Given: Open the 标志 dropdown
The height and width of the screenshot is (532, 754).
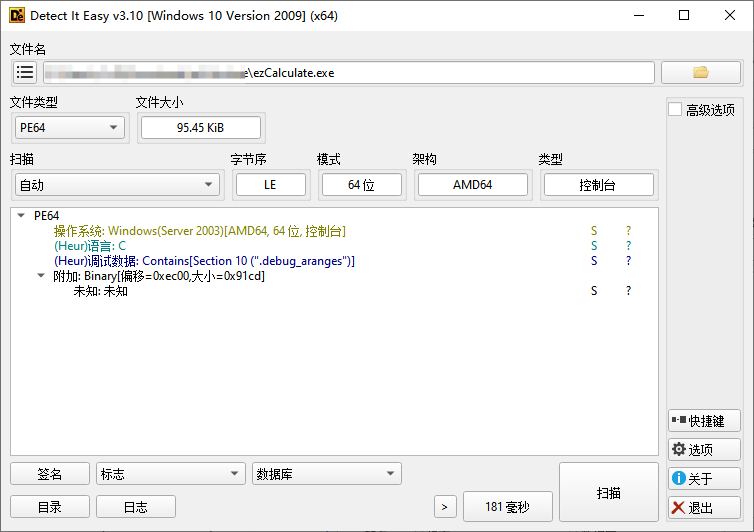Looking at the screenshot, I should (171, 474).
